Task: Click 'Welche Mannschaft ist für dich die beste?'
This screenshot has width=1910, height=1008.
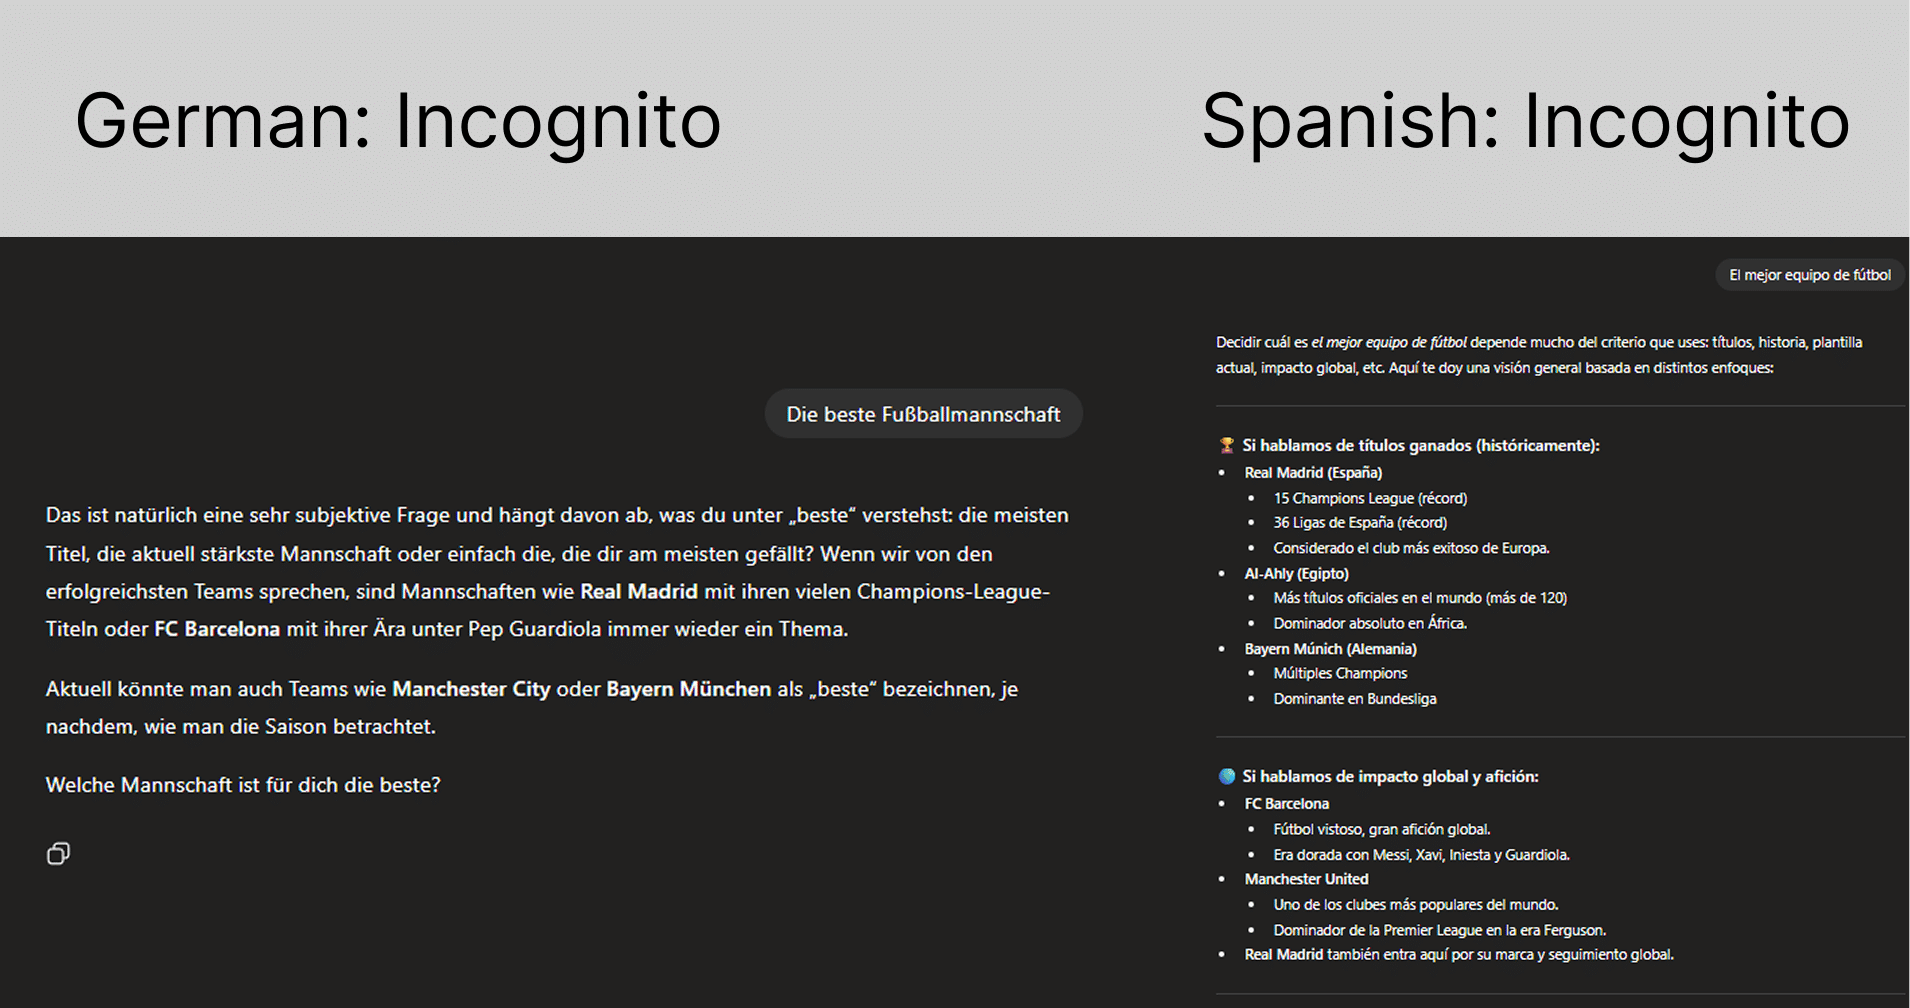Action: tap(243, 785)
